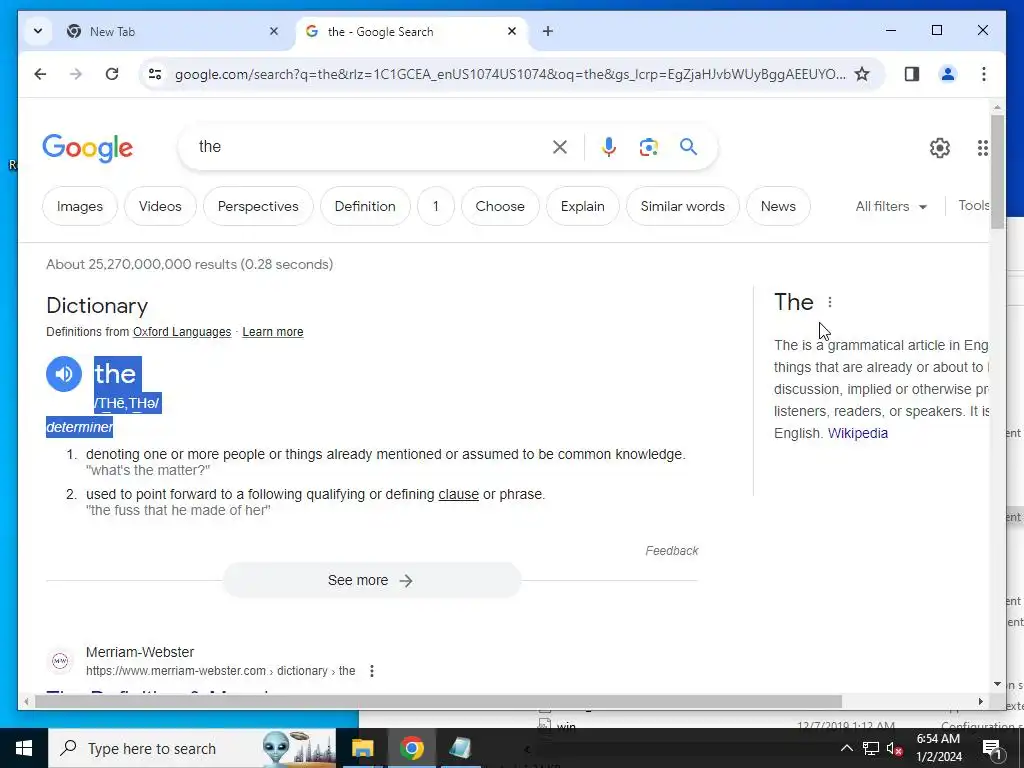Close the New Tab tab
The image size is (1024, 768).
[x=274, y=31]
